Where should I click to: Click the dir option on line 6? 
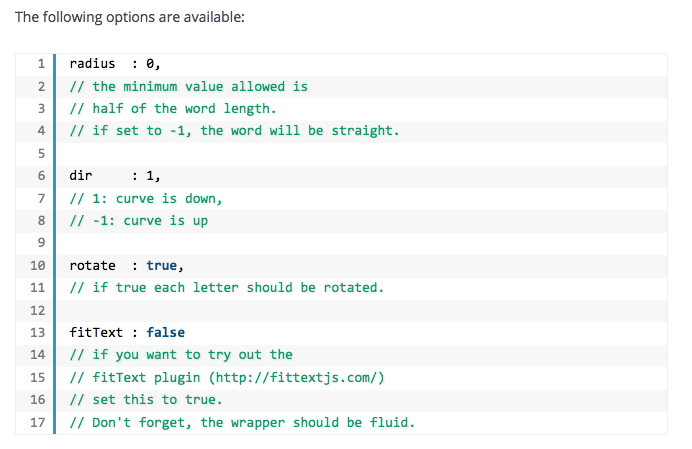point(81,176)
